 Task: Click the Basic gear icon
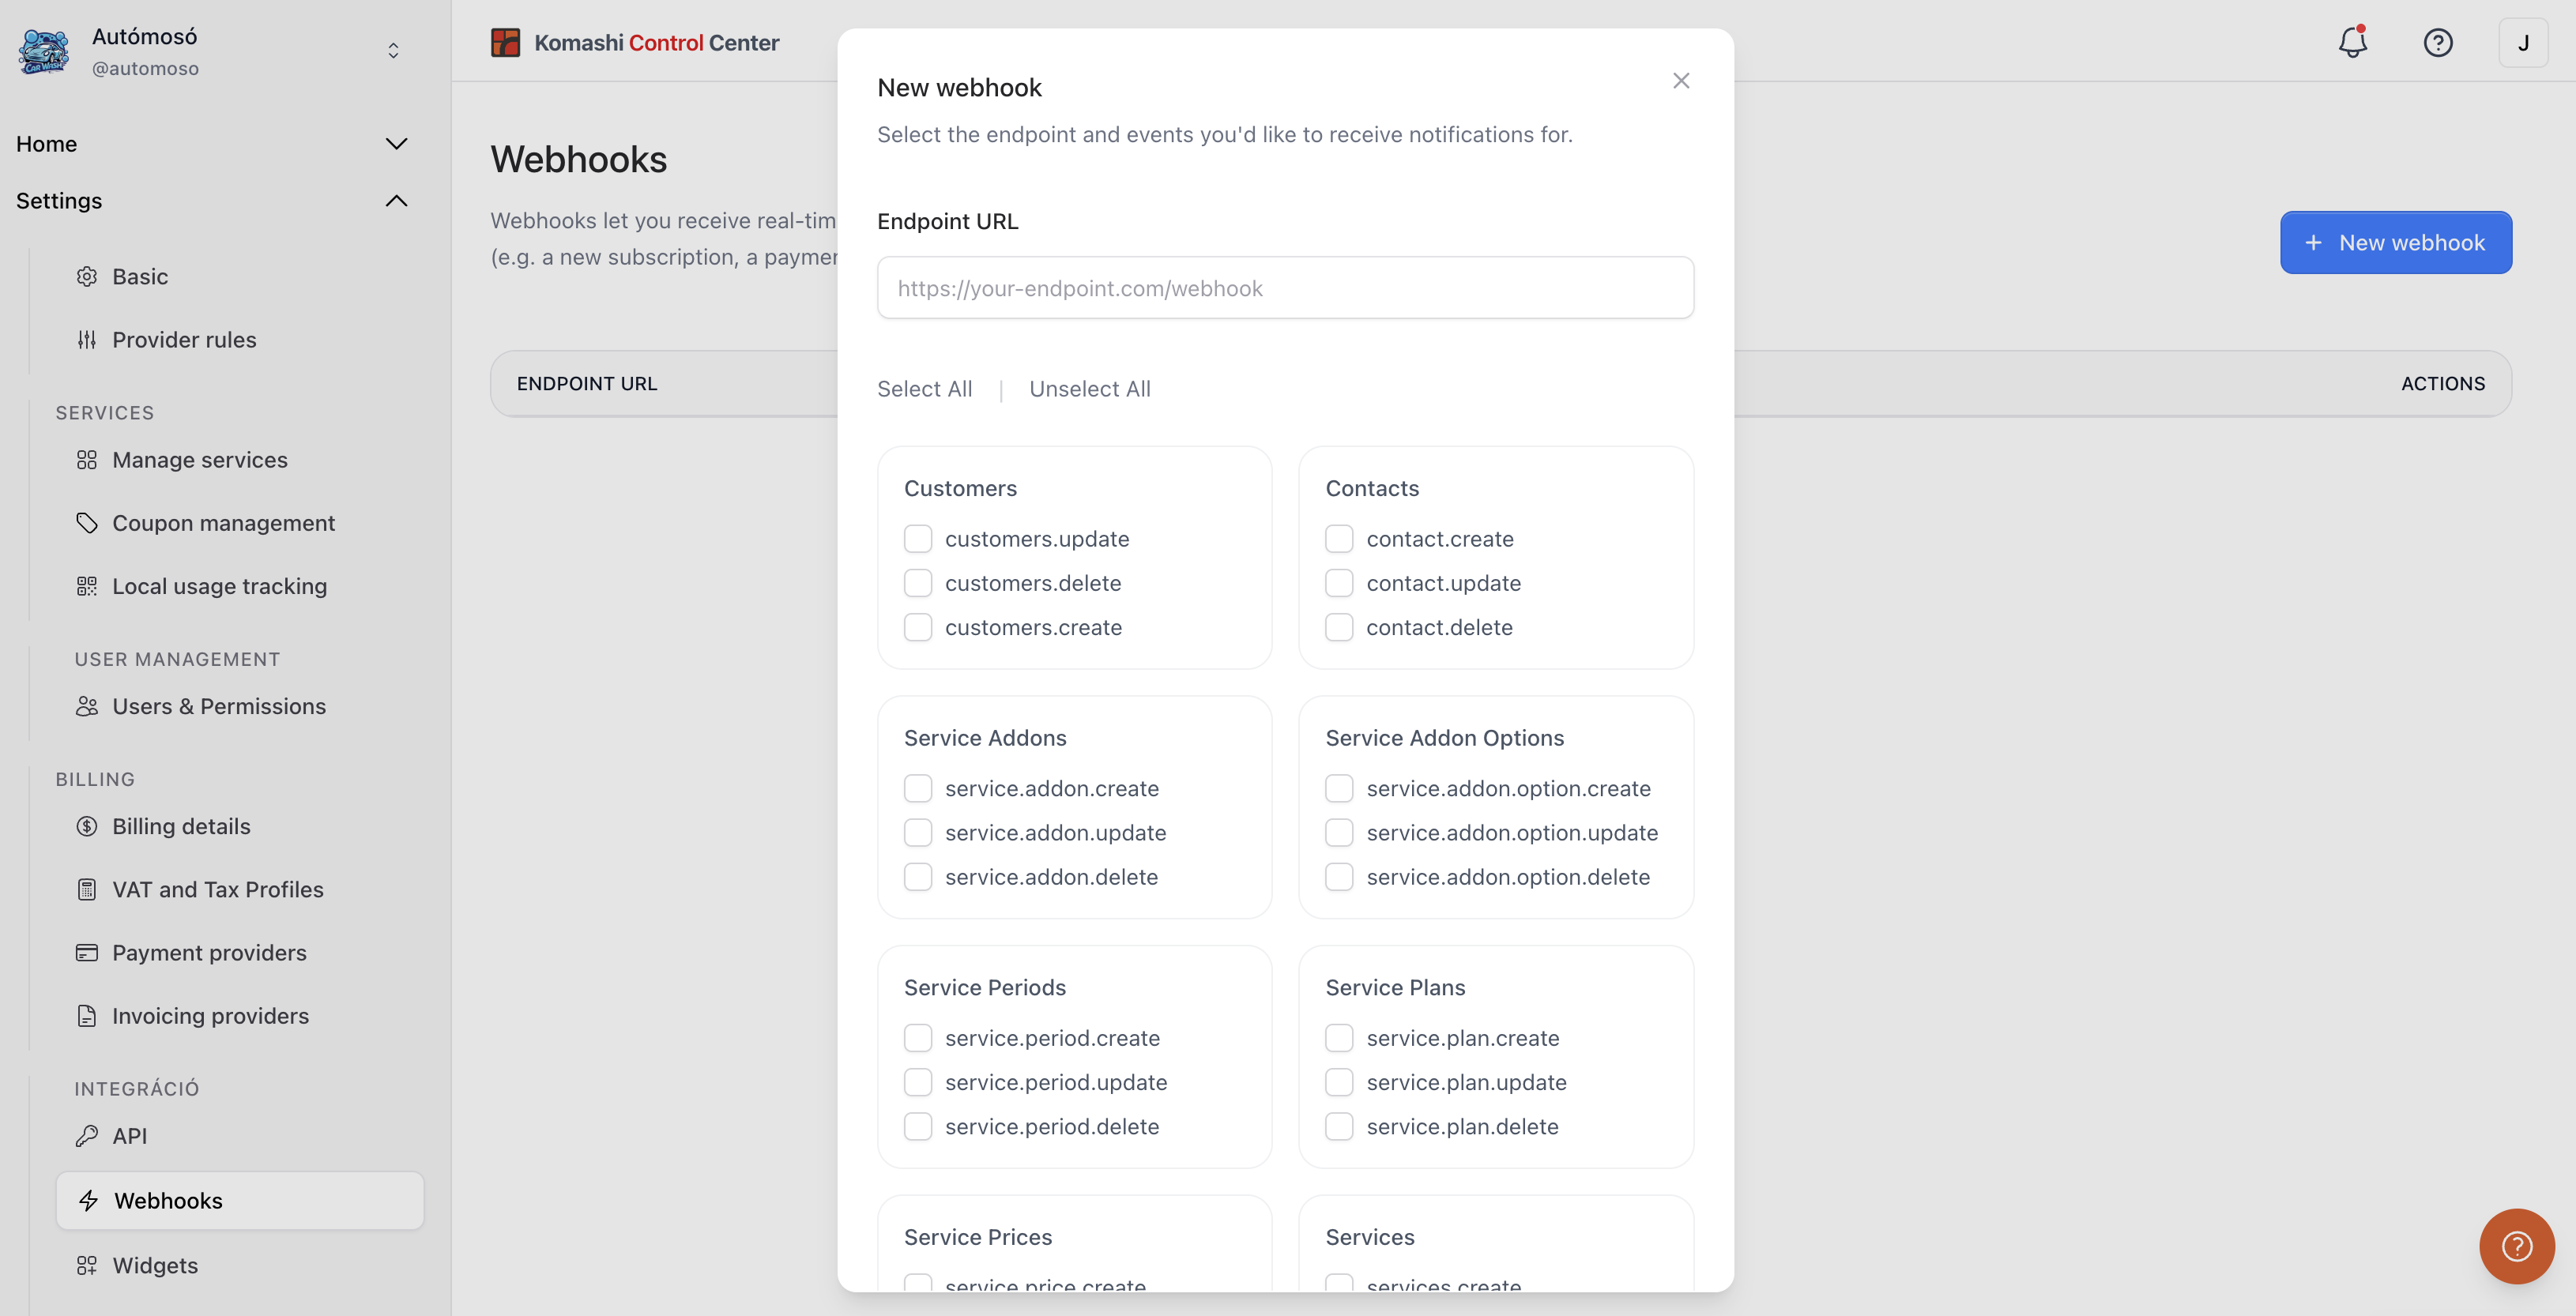coord(87,277)
